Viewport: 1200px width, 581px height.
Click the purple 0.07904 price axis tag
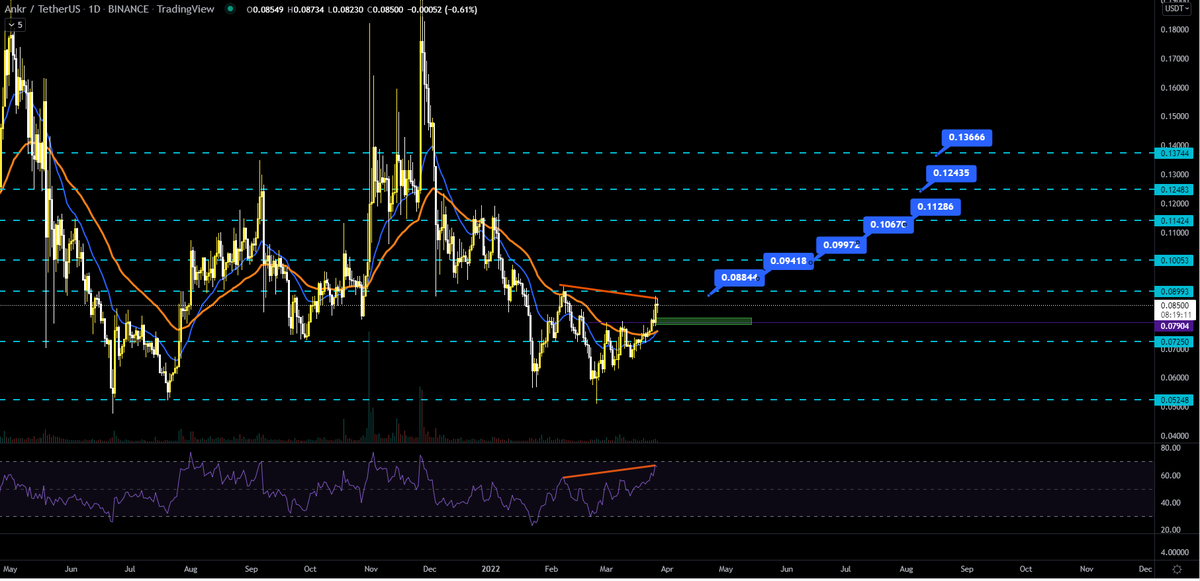(x=1173, y=326)
